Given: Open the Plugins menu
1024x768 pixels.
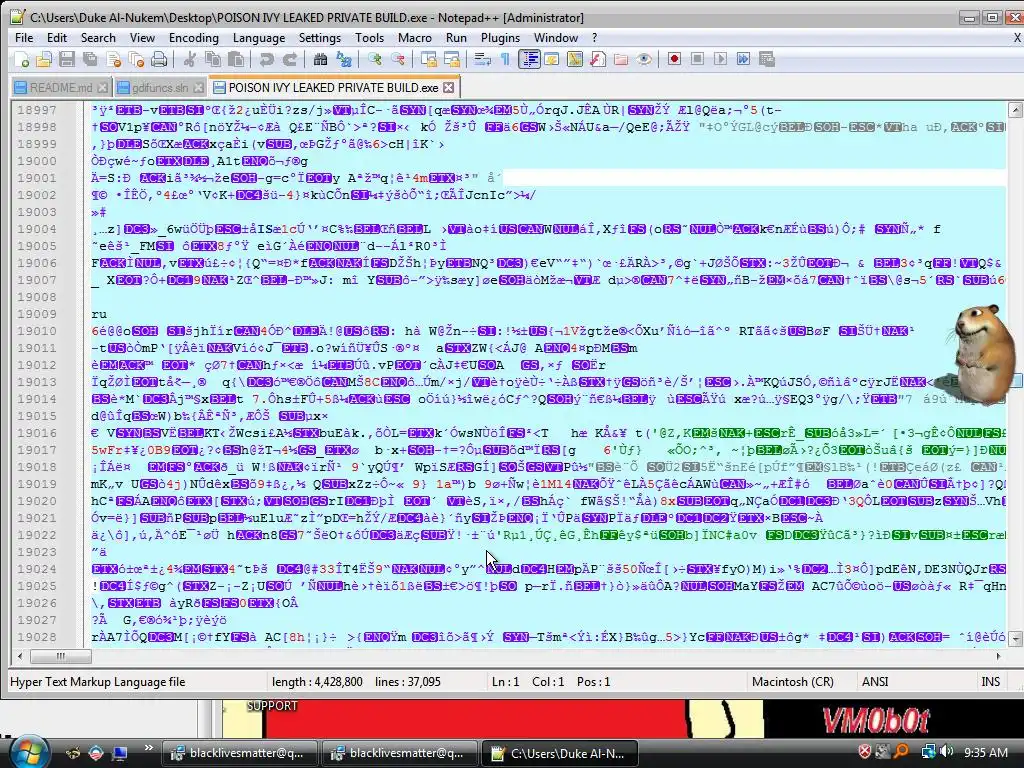Looking at the screenshot, I should (x=500, y=38).
